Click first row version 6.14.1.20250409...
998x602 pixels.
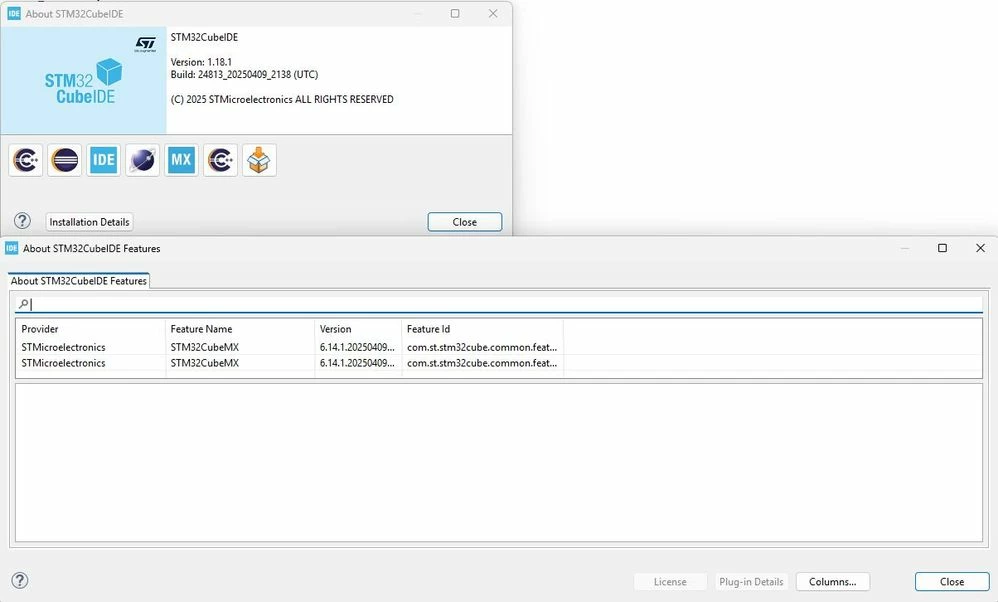click(x=357, y=347)
